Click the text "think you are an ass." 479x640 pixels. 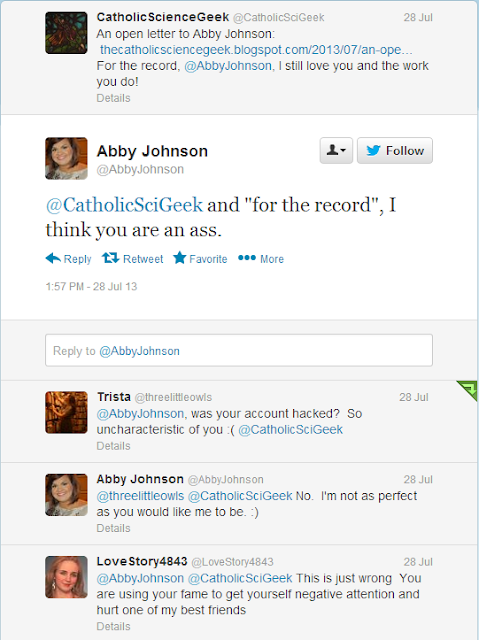click(133, 230)
